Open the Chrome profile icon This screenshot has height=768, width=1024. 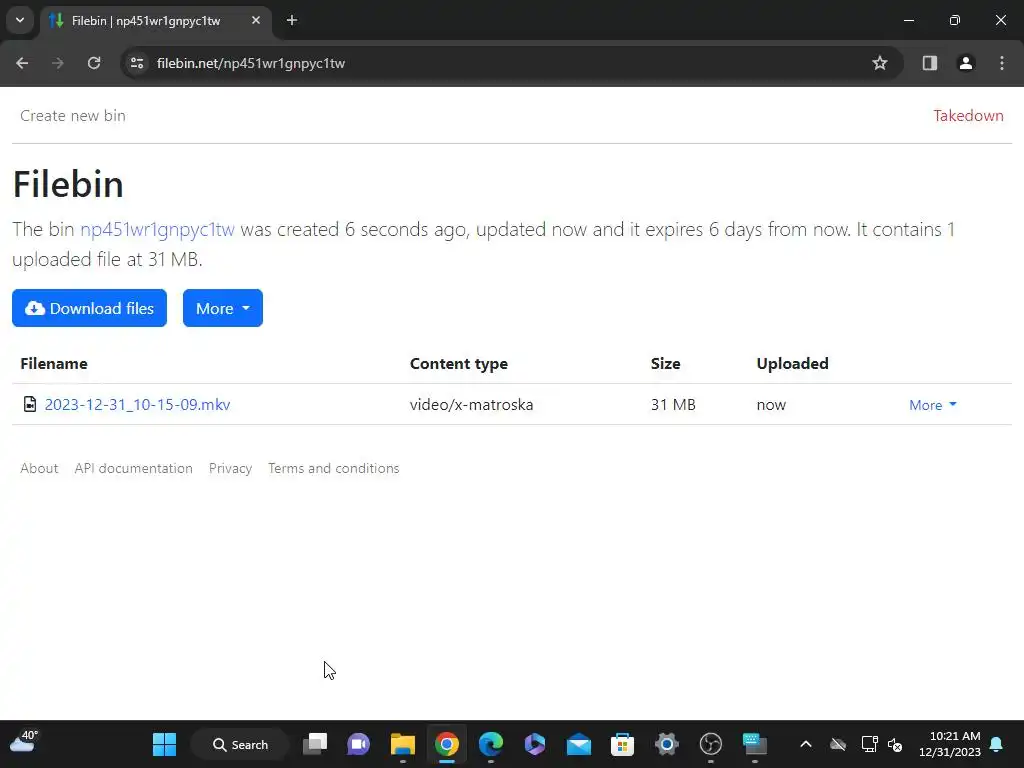[x=966, y=63]
